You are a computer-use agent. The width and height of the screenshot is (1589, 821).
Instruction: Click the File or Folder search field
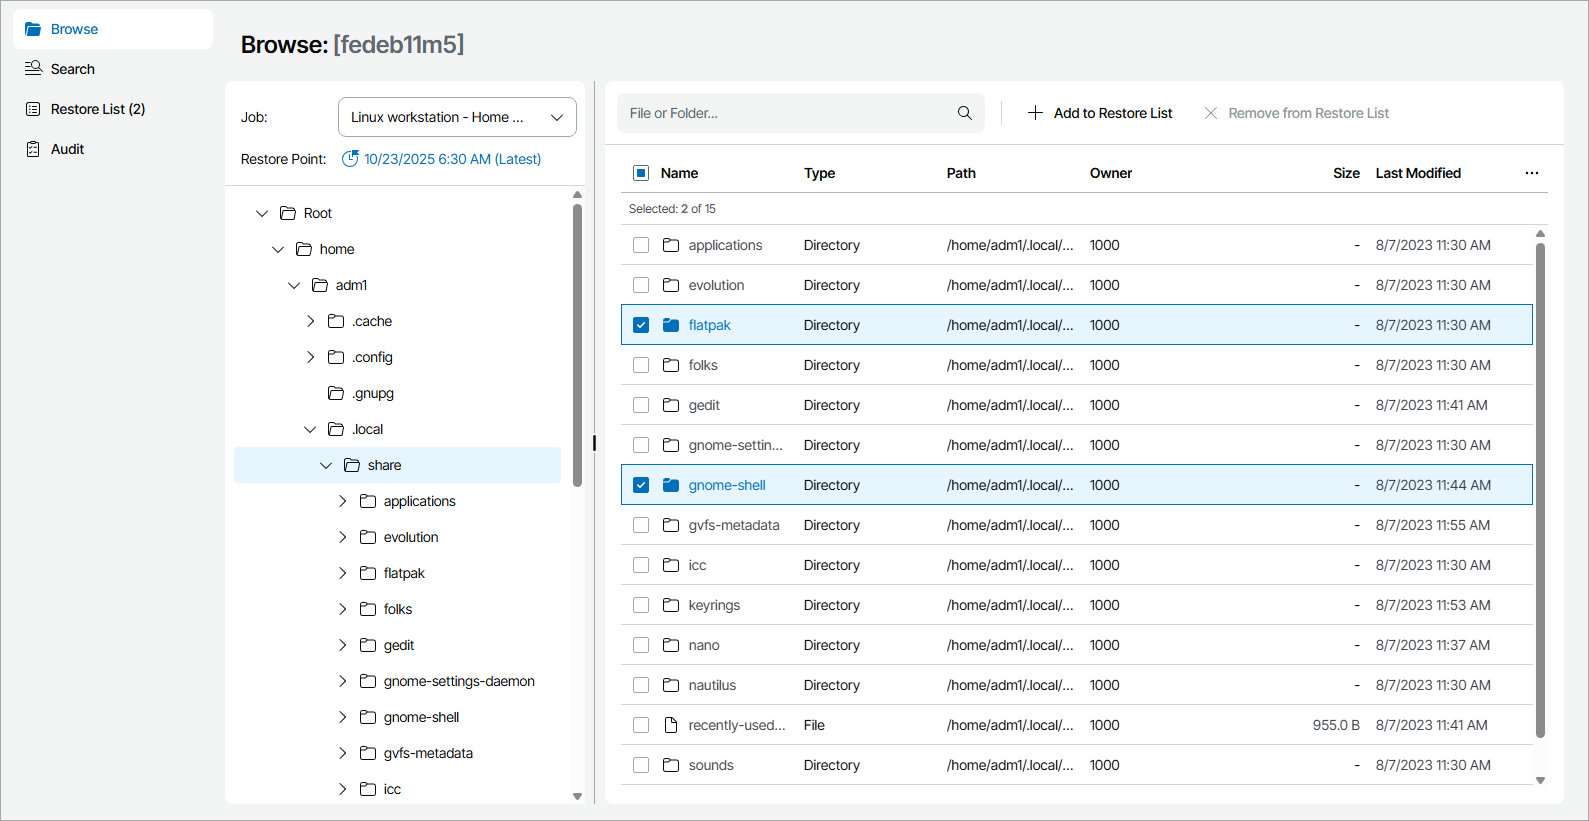785,113
